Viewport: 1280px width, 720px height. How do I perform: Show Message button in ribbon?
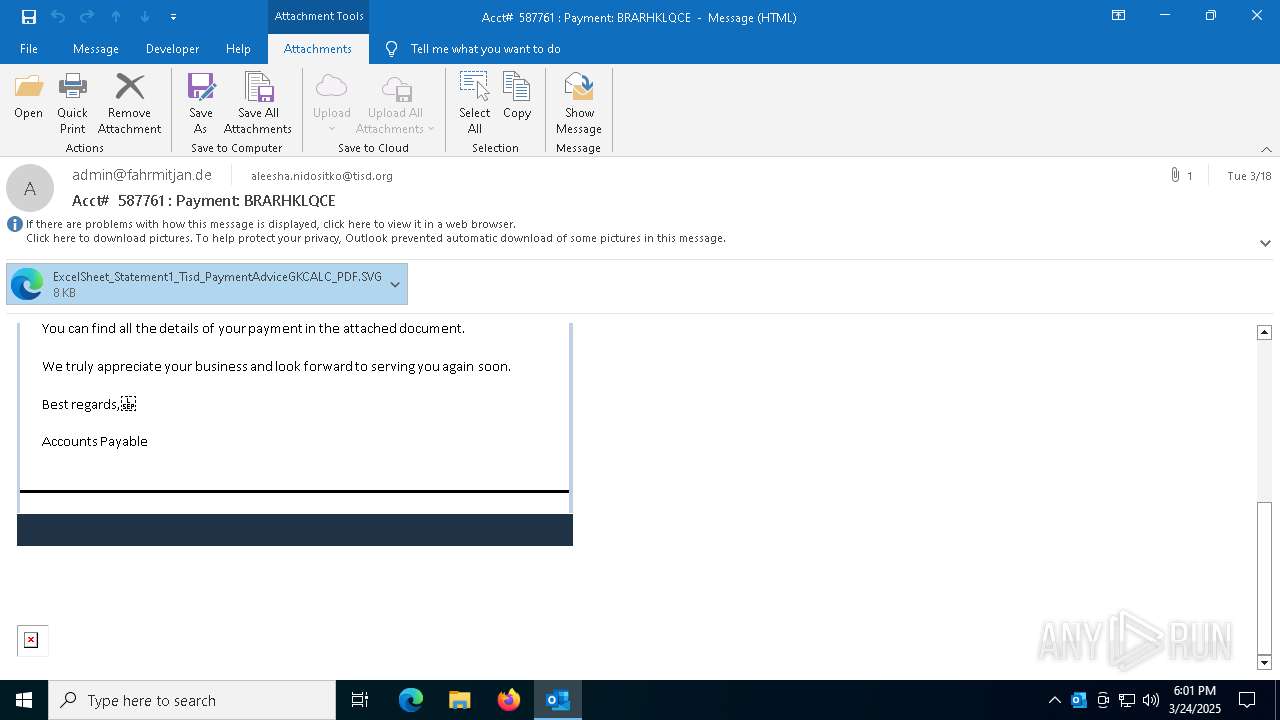point(579,103)
